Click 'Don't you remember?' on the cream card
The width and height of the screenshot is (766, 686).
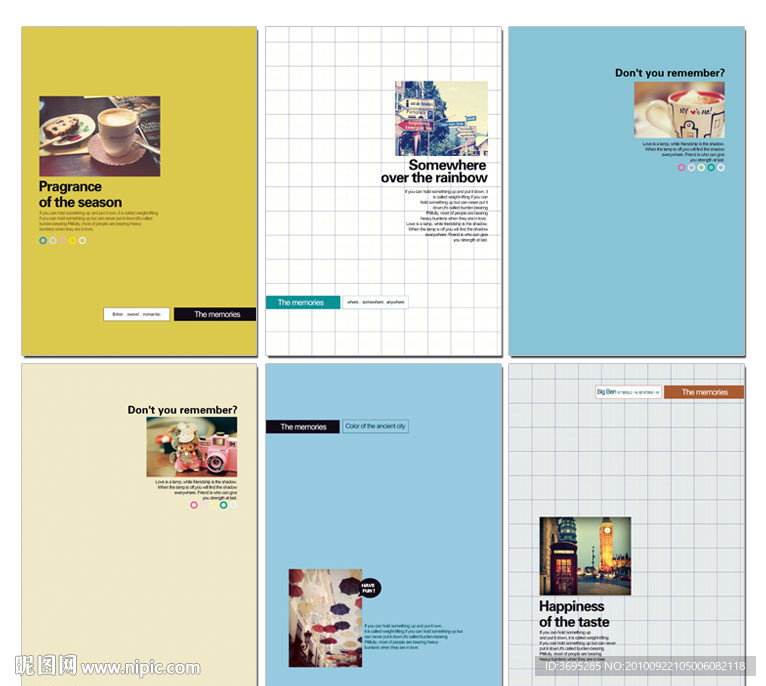click(182, 410)
